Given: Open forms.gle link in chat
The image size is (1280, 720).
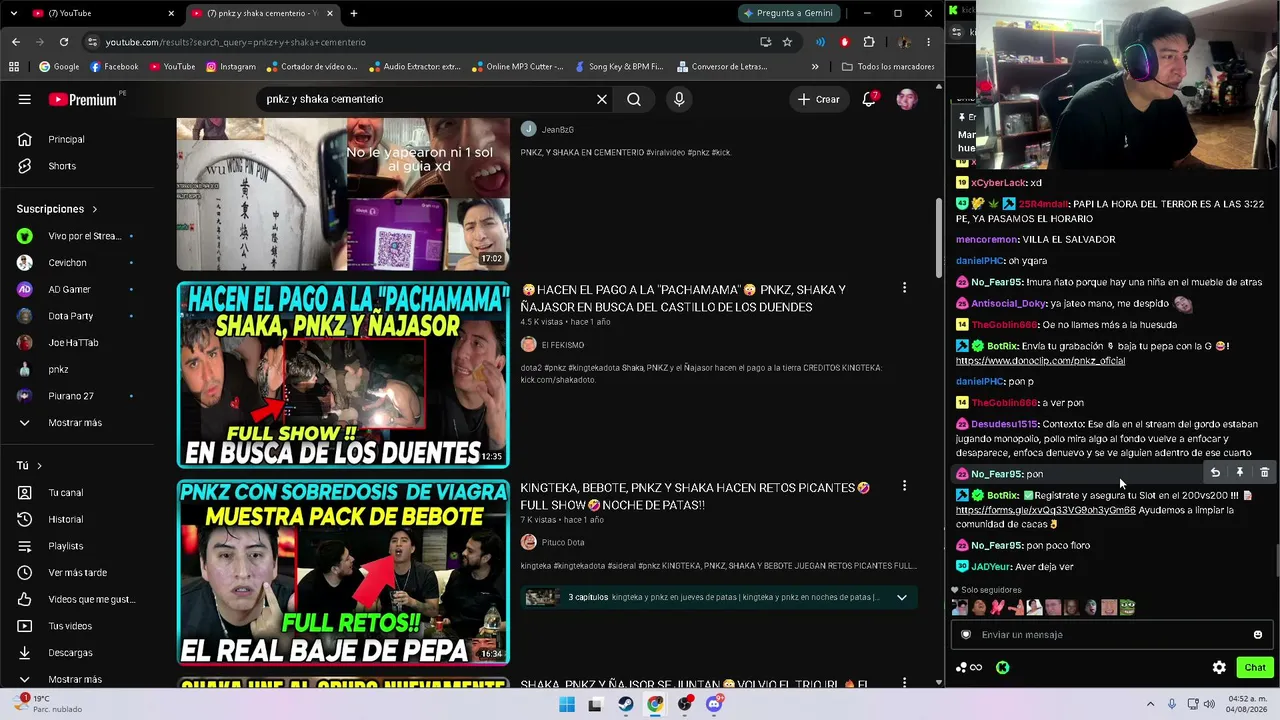Looking at the screenshot, I should coord(1046,510).
